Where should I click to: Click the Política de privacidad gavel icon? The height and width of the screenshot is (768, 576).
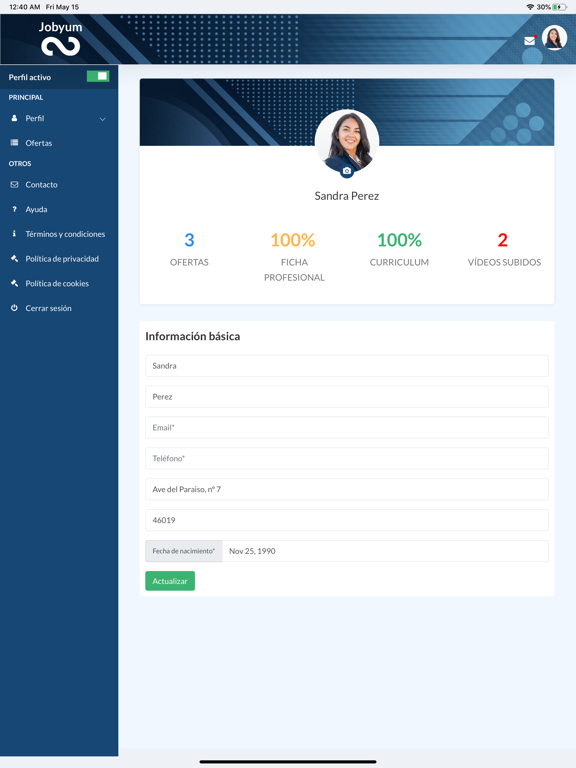[14, 258]
